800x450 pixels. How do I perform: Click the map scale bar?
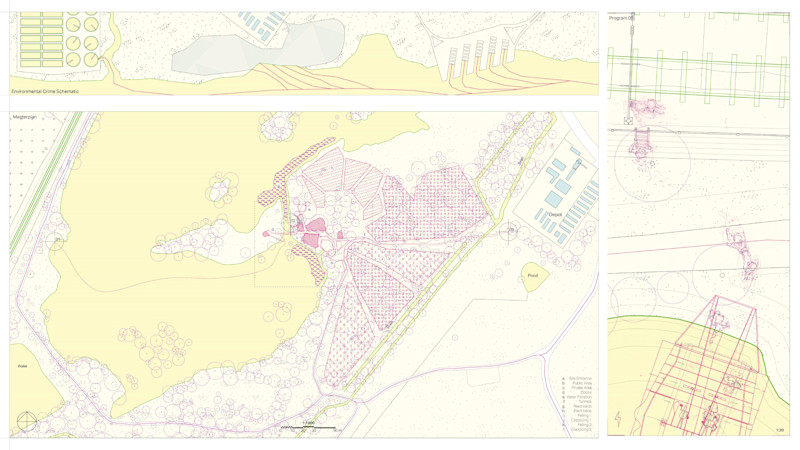310,427
